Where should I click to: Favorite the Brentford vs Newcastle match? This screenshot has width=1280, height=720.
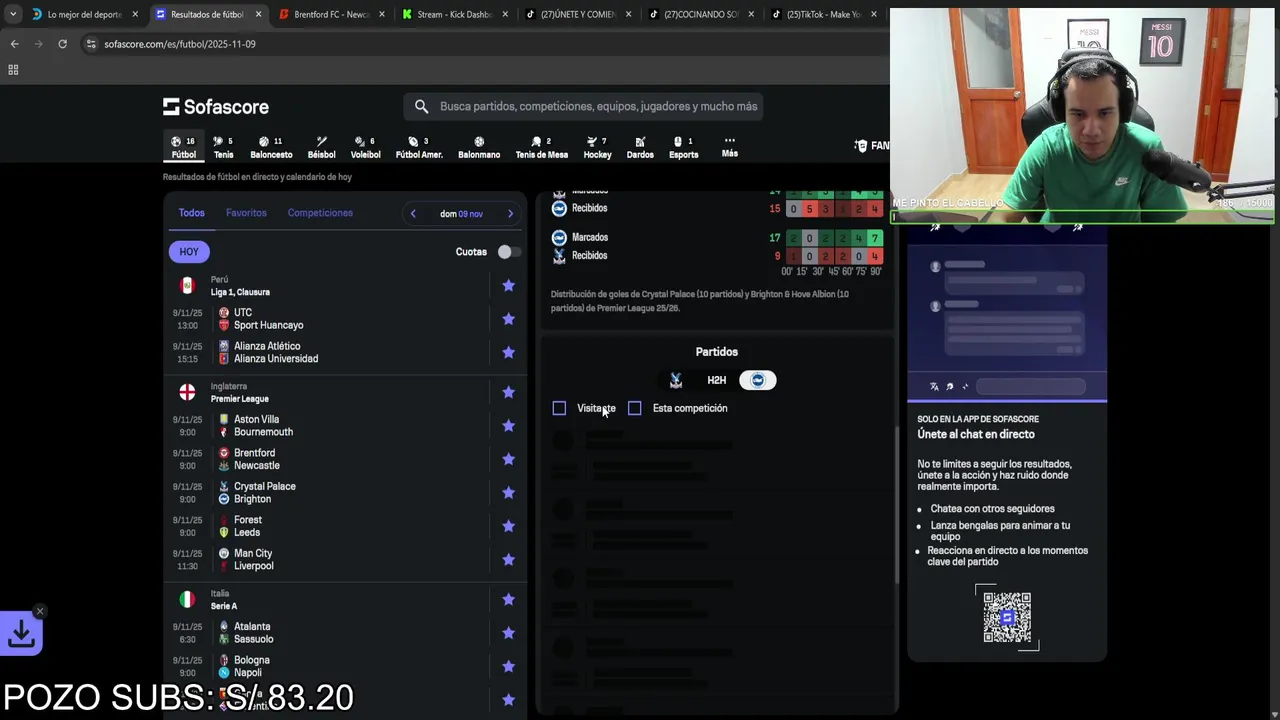508,459
